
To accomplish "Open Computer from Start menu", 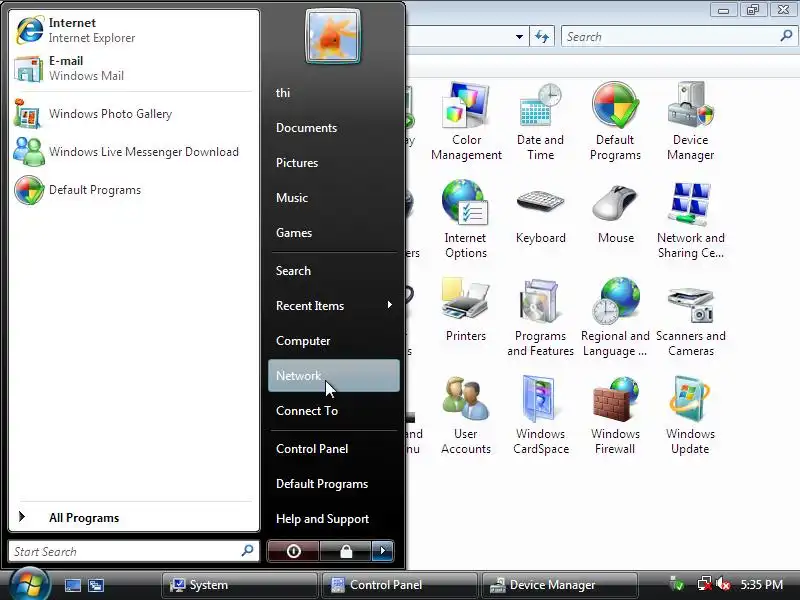I will [x=334, y=341].
